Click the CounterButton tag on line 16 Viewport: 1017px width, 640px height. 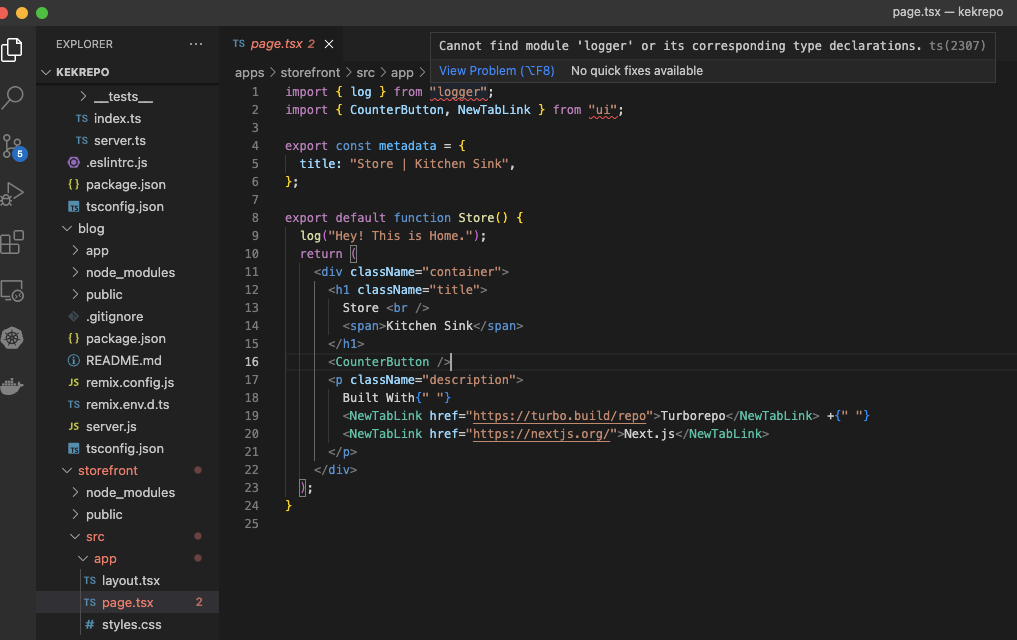382,362
